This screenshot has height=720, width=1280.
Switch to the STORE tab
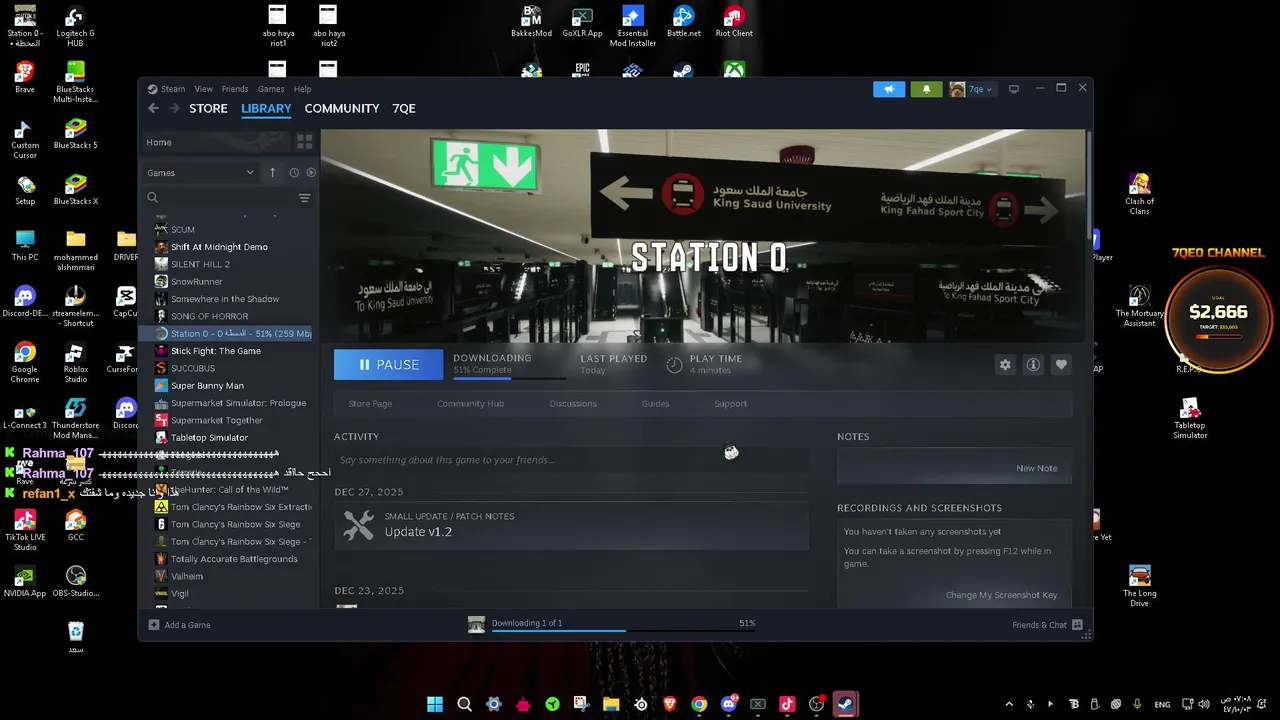click(208, 108)
